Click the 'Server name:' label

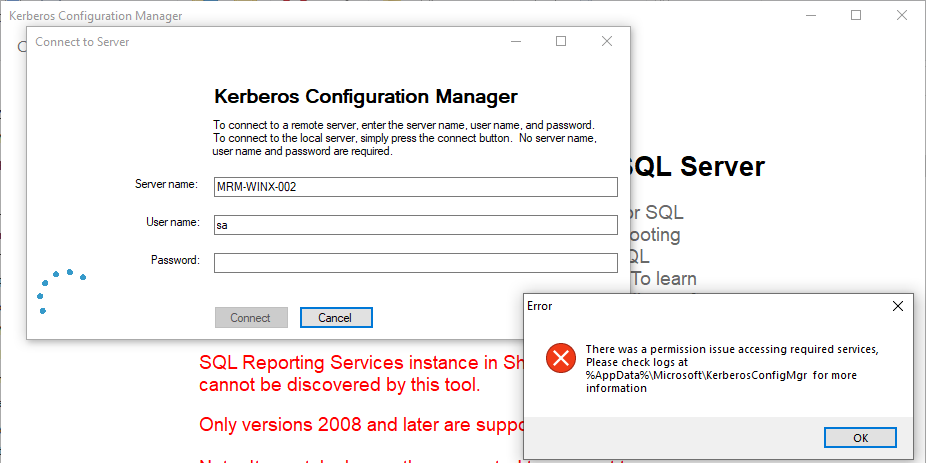pos(166,184)
